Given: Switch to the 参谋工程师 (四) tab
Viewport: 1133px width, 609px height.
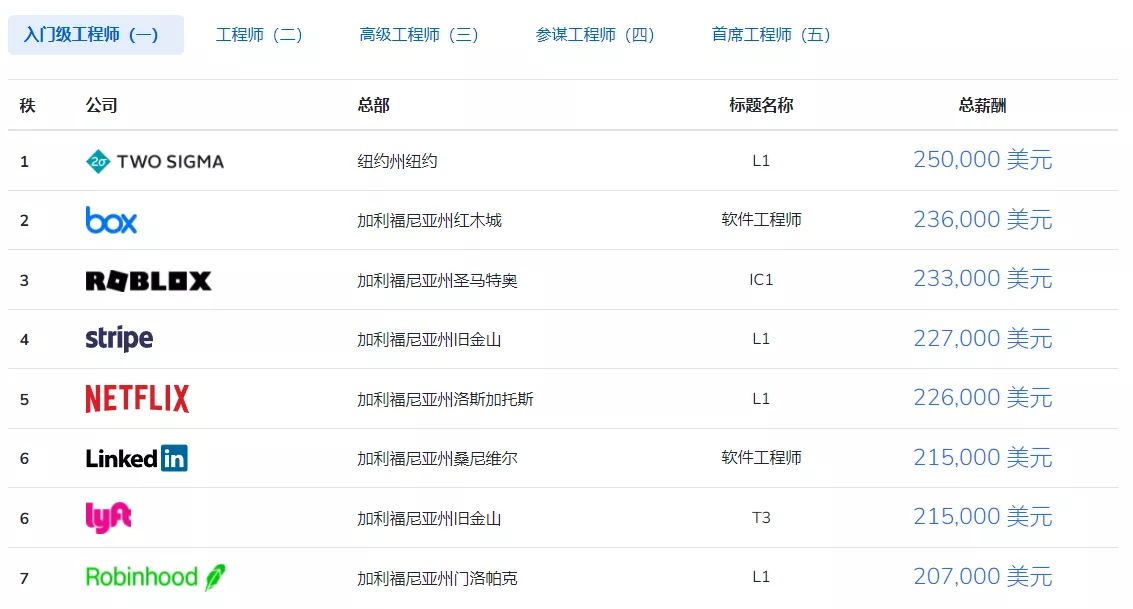Looking at the screenshot, I should (595, 35).
